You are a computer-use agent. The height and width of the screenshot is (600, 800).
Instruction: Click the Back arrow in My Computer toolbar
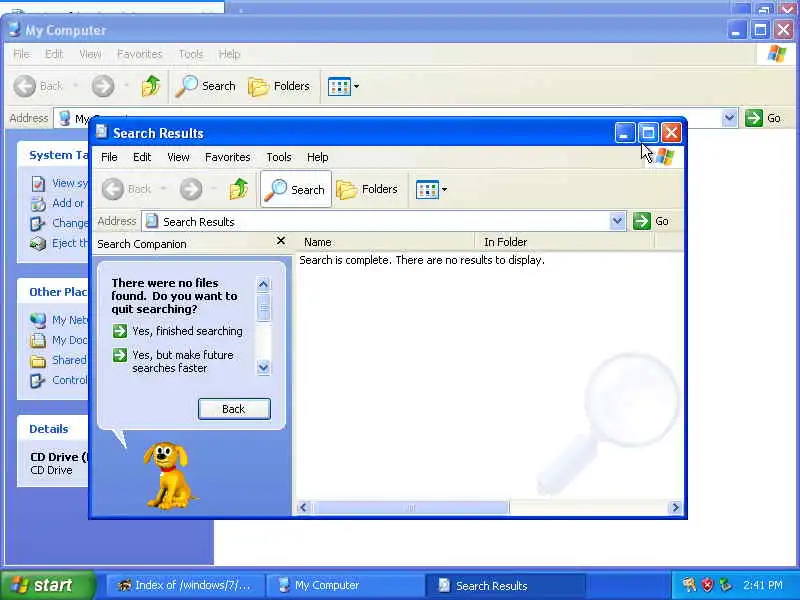[x=24, y=86]
